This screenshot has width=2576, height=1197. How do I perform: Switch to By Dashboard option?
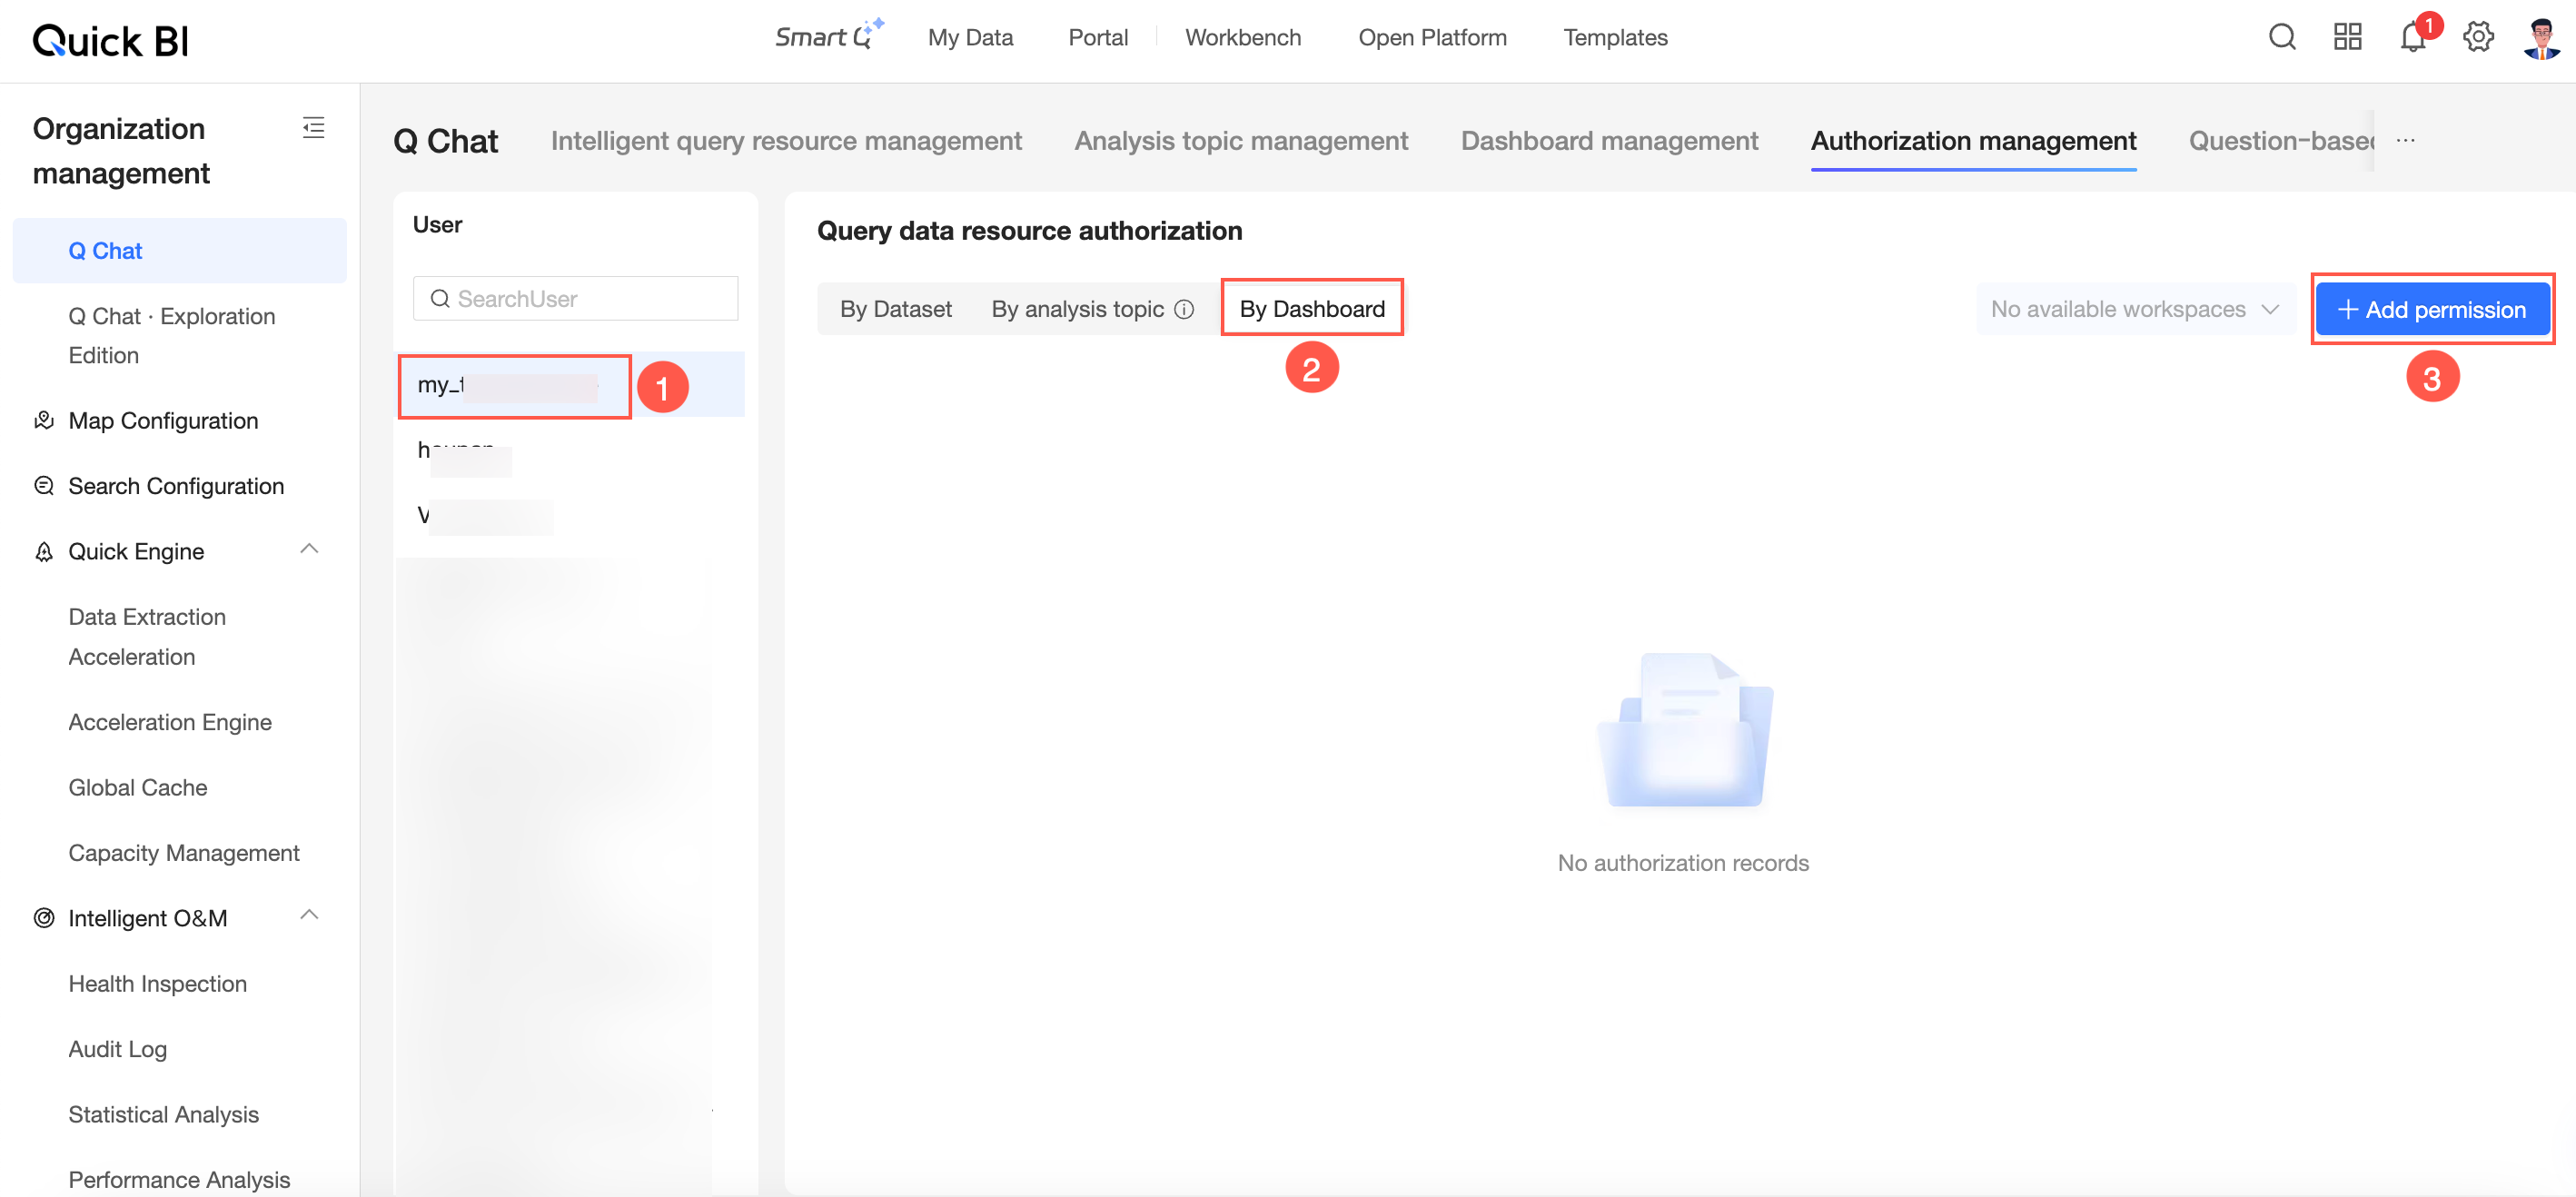tap(1311, 309)
